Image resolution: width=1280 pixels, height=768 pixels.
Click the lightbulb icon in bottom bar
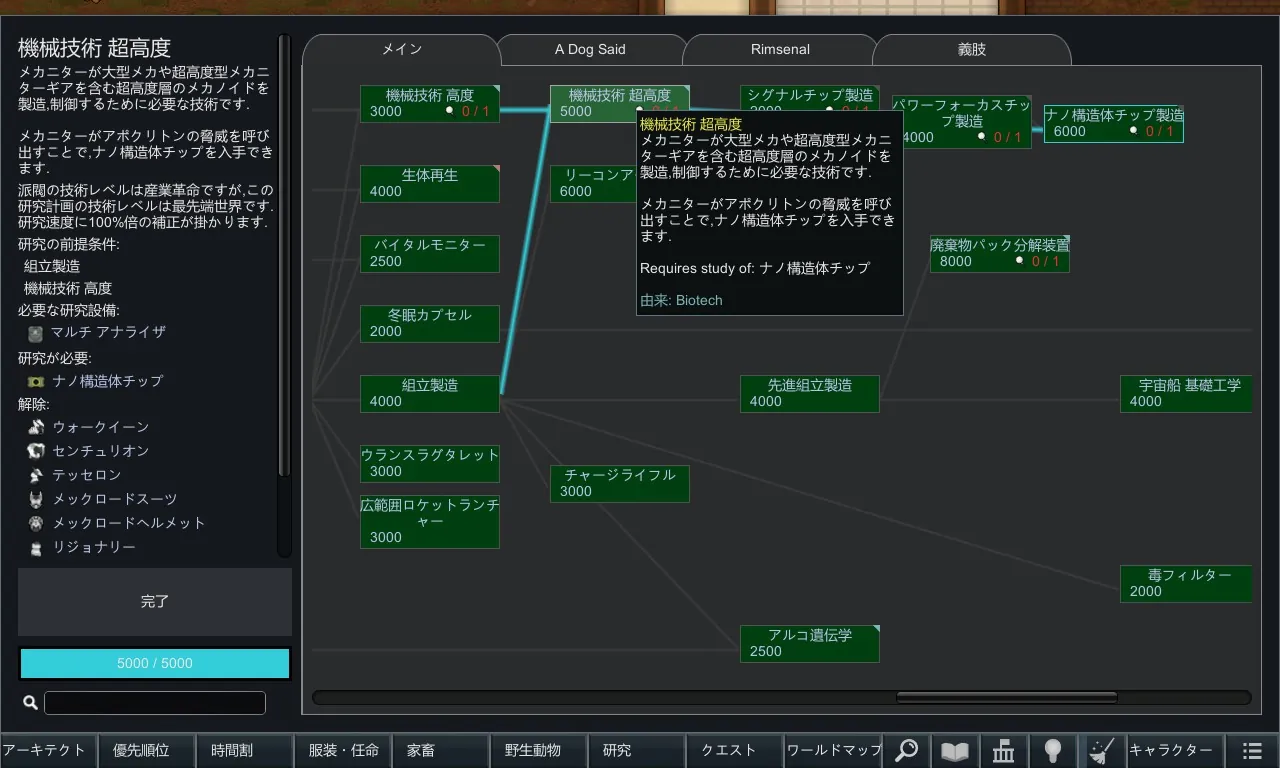tap(1052, 750)
